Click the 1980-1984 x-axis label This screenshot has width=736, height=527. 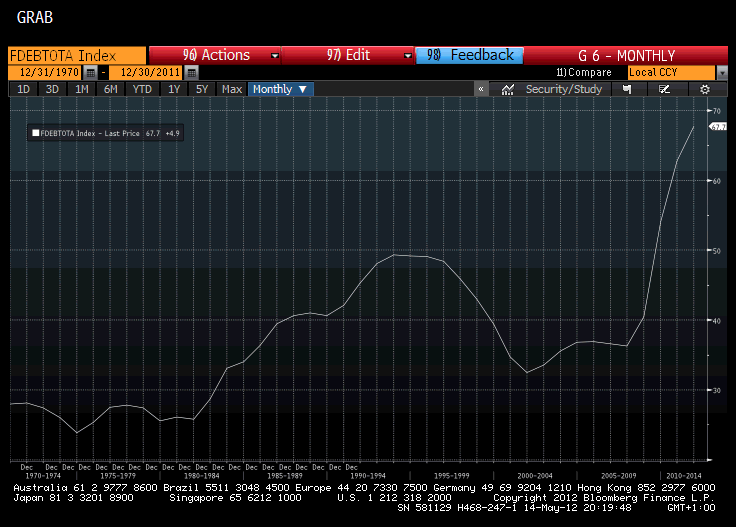pos(201,475)
